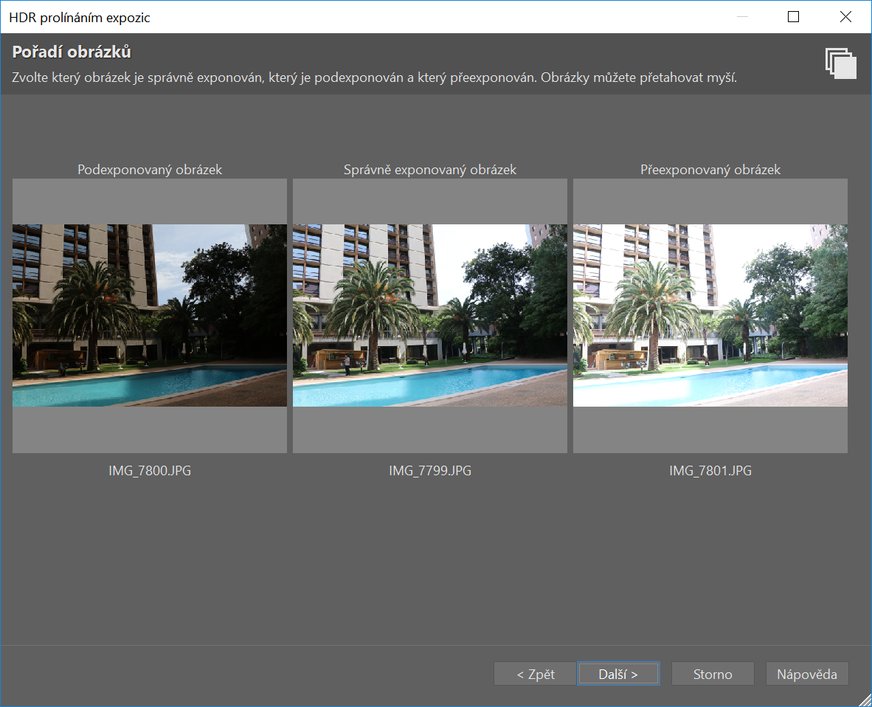Cancel the wizard with Storno

712,674
